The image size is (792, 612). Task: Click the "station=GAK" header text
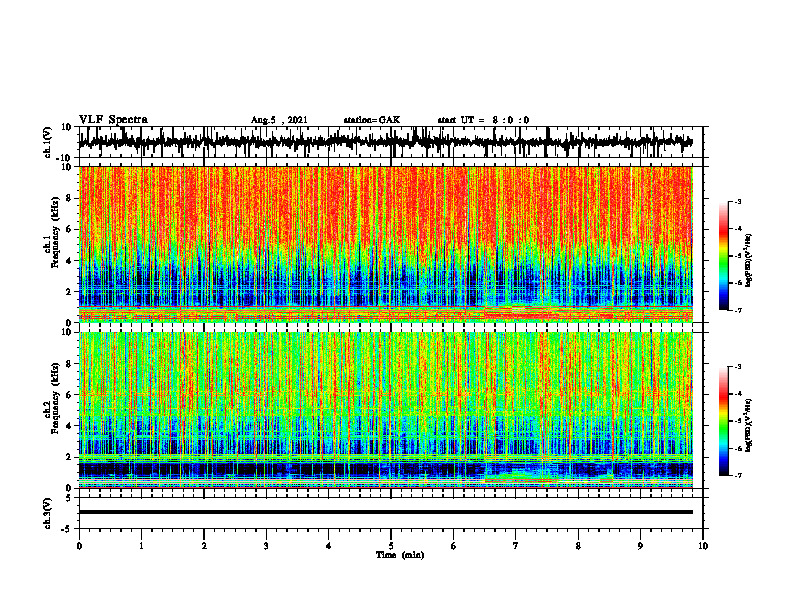[x=372, y=120]
